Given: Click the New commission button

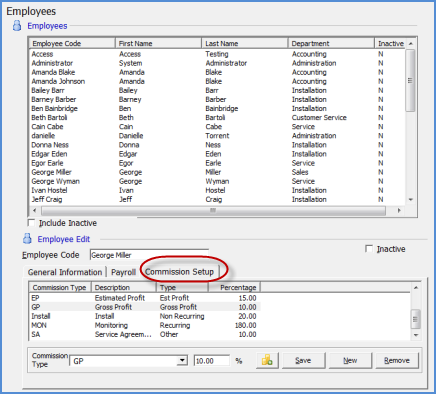Looking at the screenshot, I should (350, 361).
